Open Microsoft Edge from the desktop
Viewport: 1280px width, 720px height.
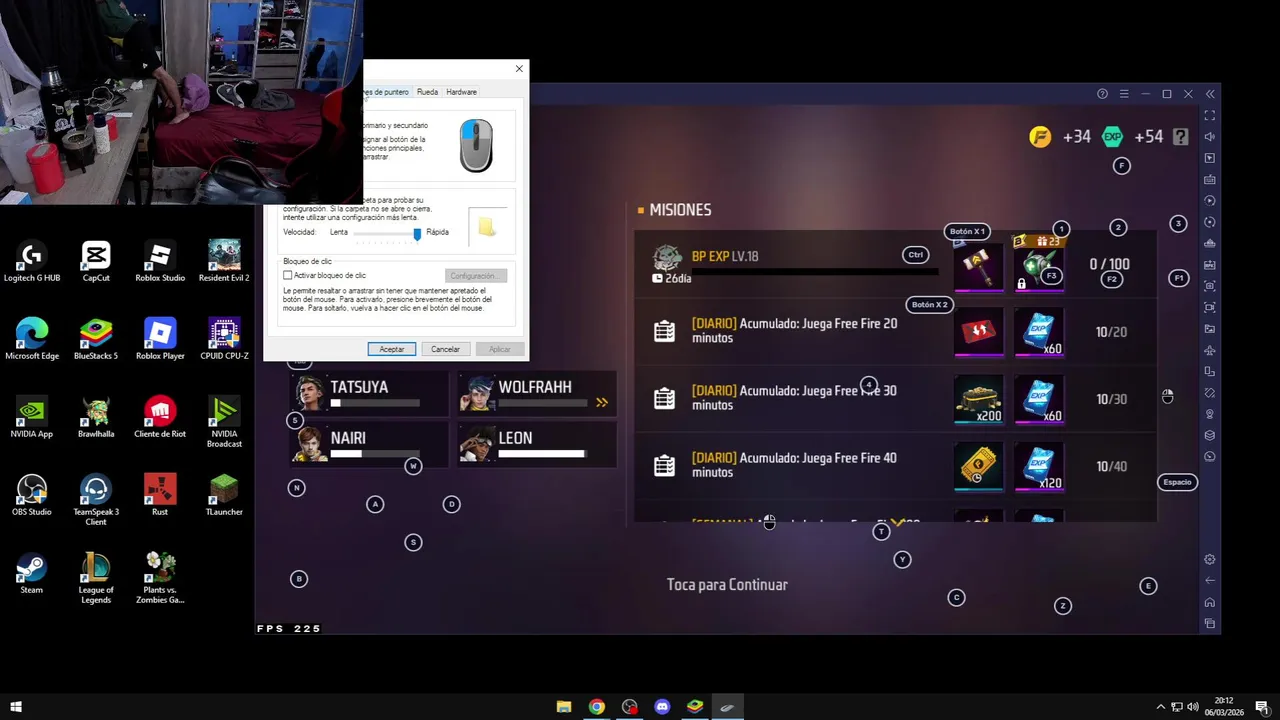tap(32, 340)
